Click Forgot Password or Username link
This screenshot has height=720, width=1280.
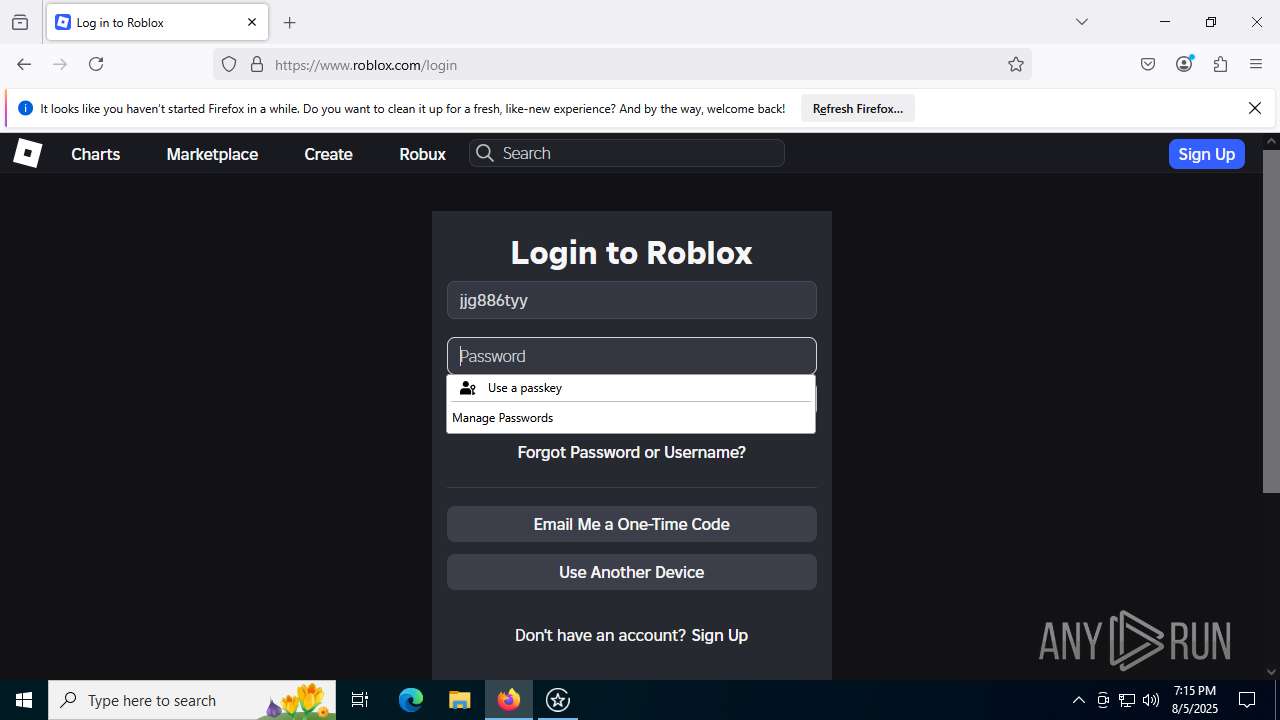[x=632, y=452]
